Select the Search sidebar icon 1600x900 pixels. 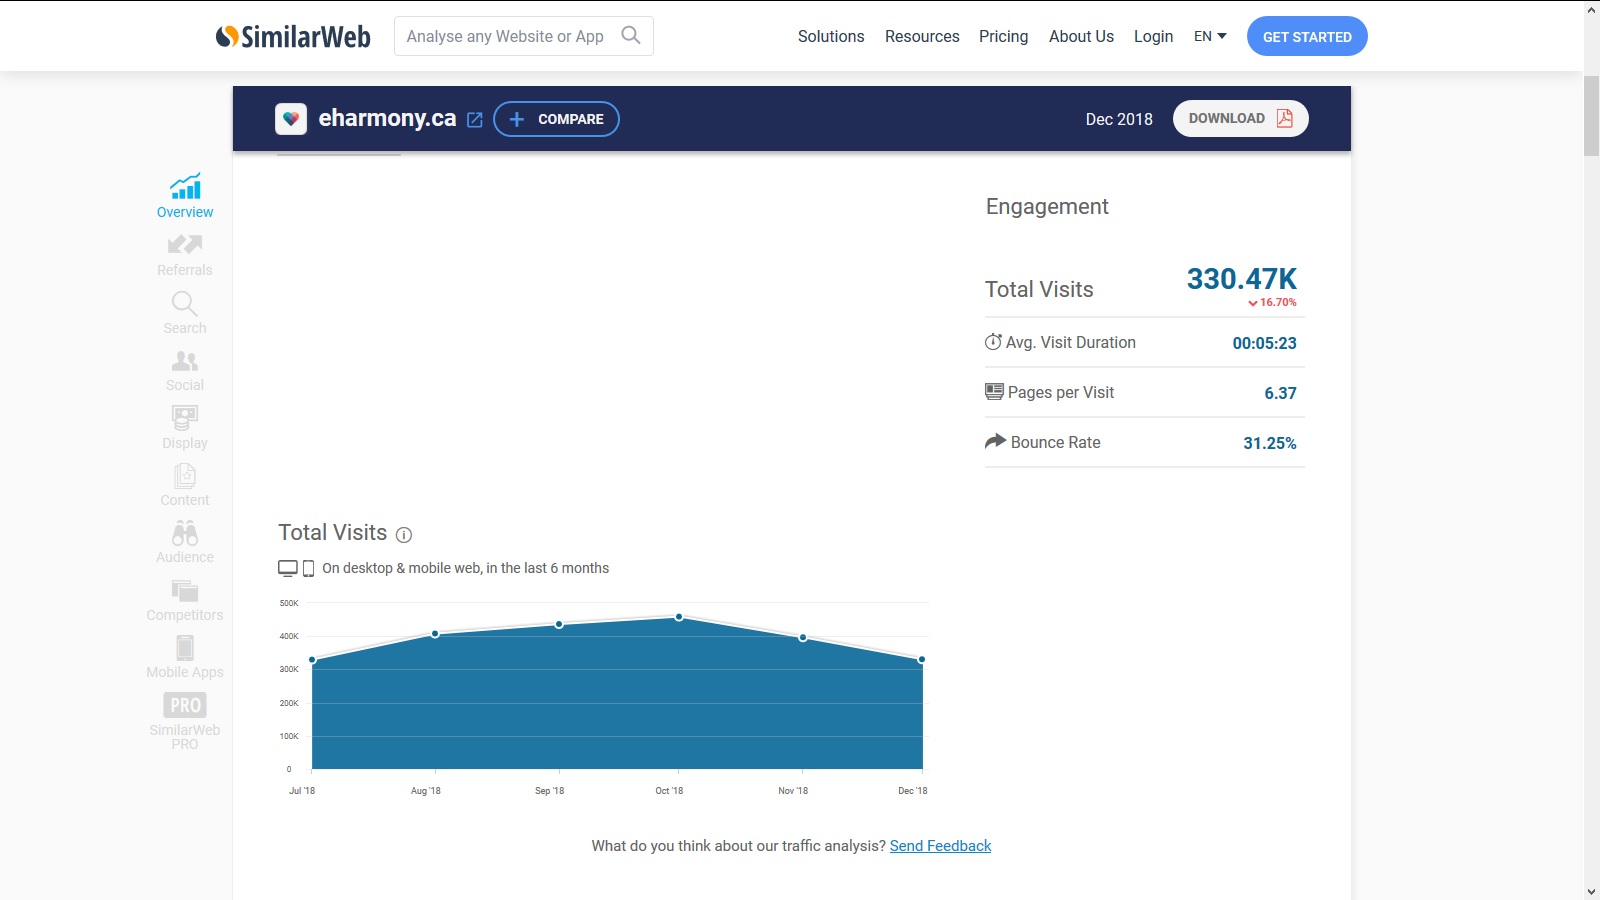[185, 303]
